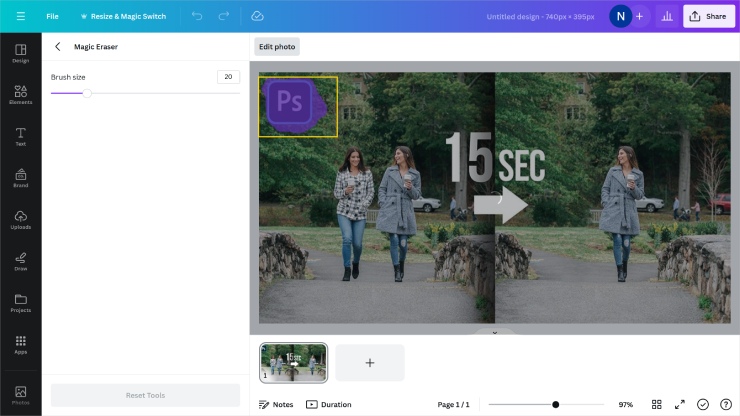
Task: Click the cloud save status icon
Action: 257,17
